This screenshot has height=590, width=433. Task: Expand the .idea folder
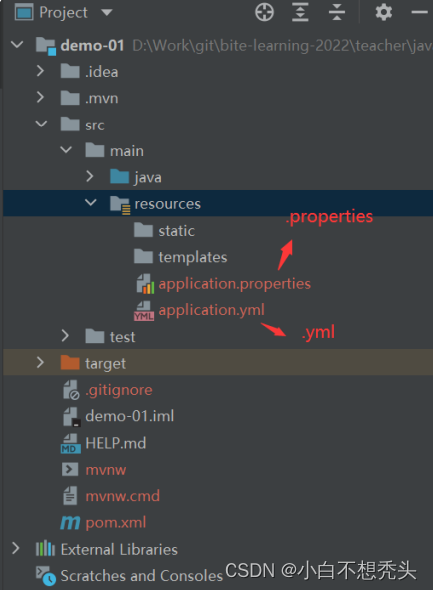point(40,71)
